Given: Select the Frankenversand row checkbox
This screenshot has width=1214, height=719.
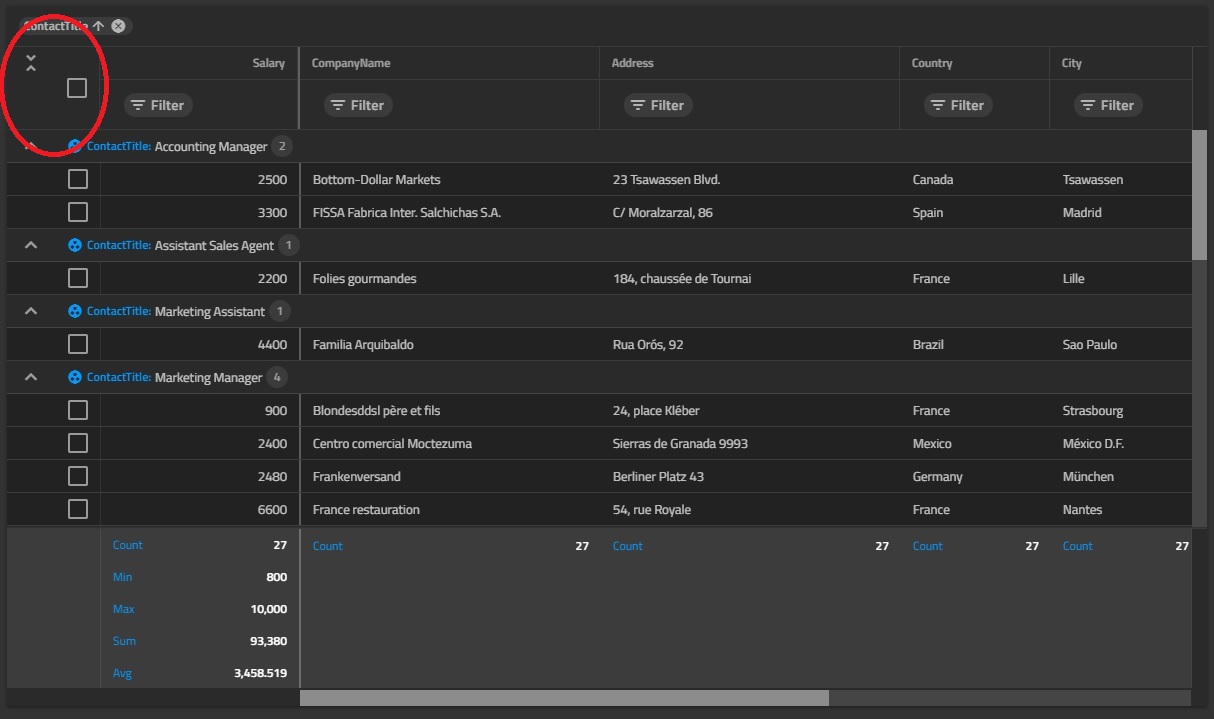Looking at the screenshot, I should [77, 476].
